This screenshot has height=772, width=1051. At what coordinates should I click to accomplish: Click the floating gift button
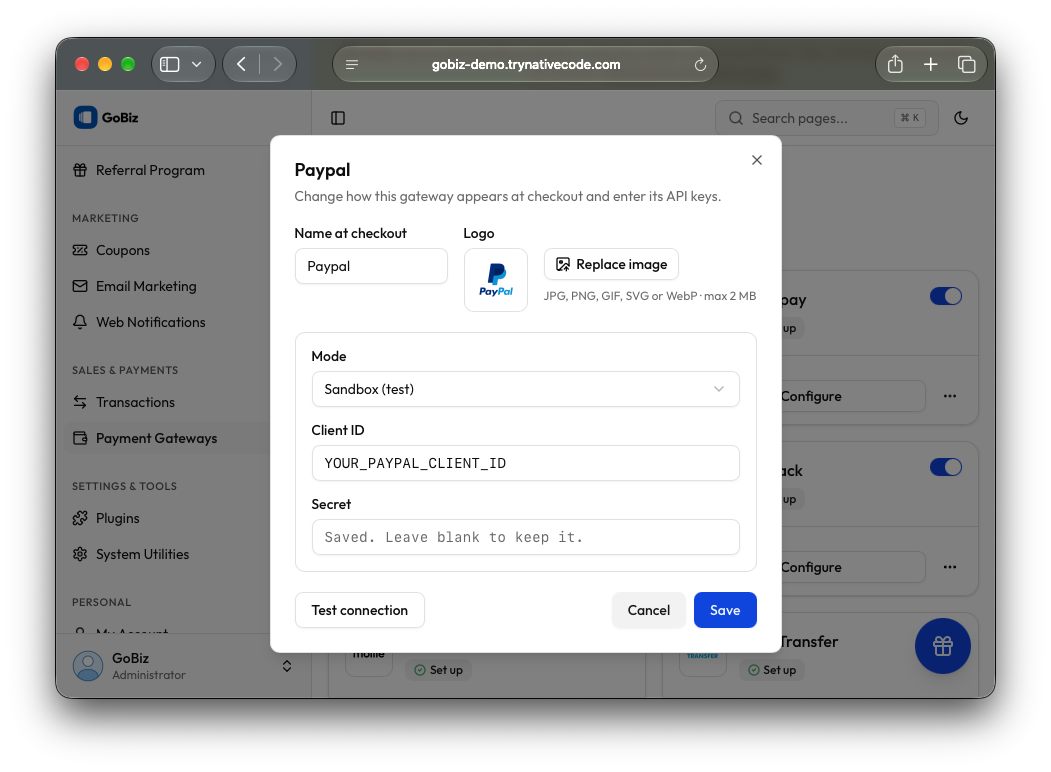(x=942, y=646)
